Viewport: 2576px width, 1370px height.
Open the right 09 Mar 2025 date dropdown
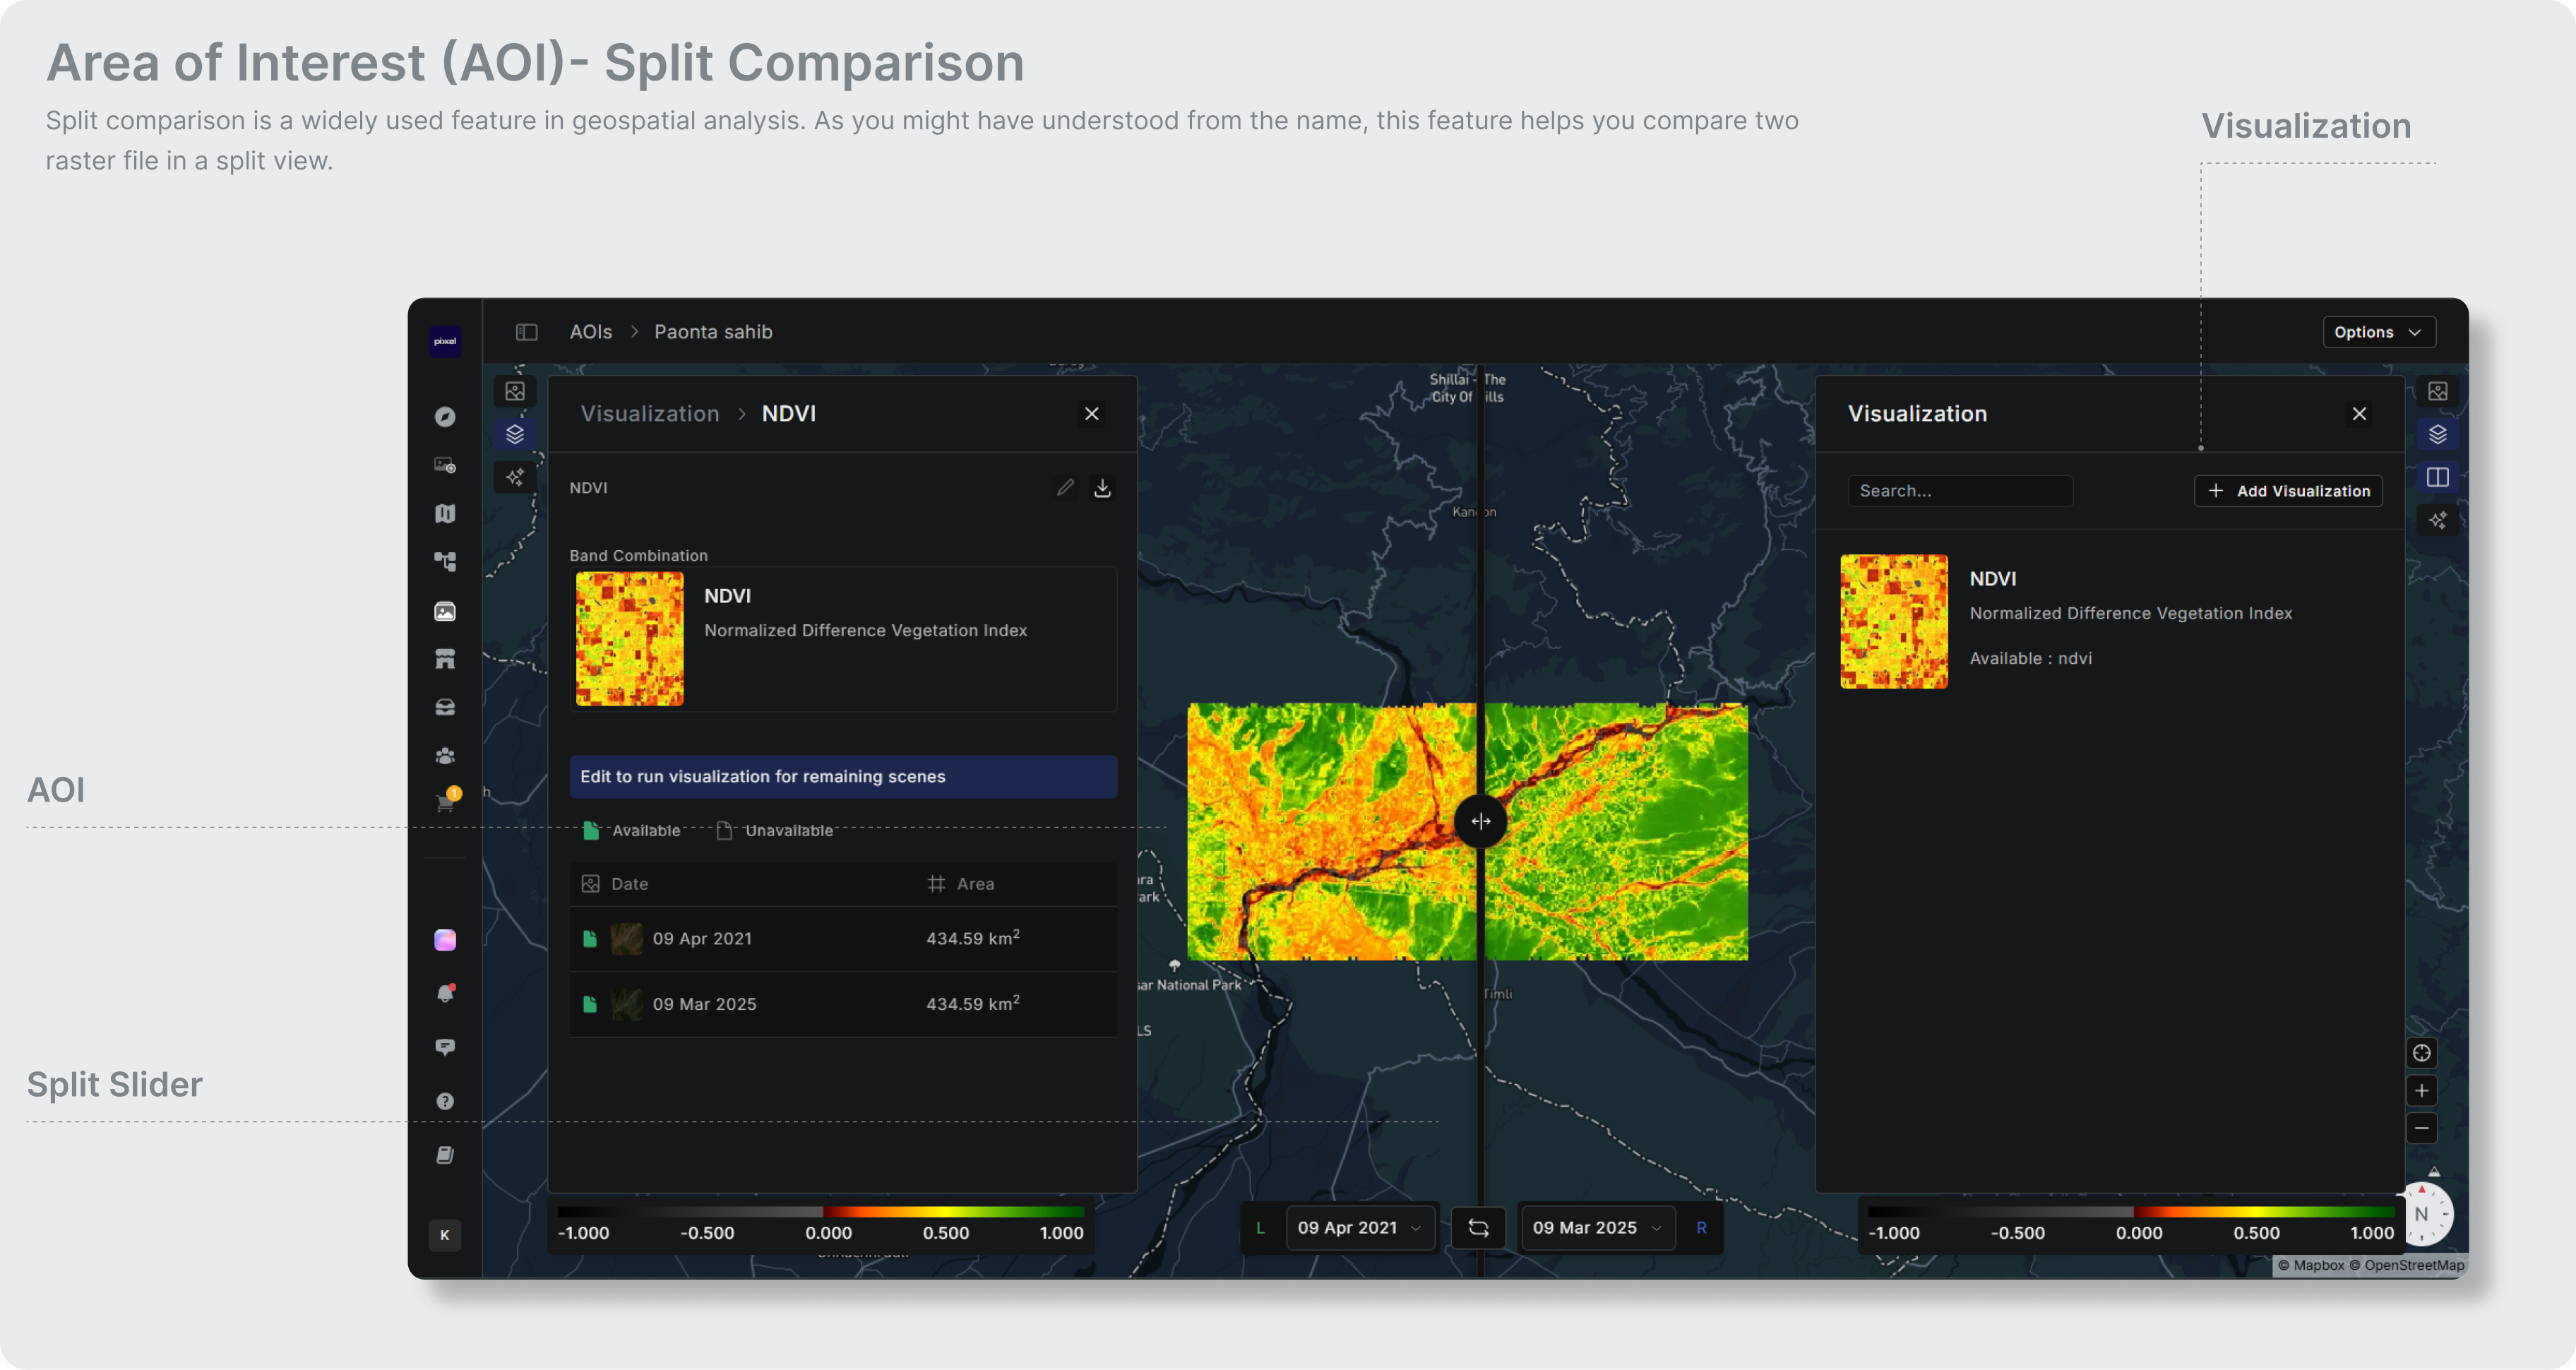[x=1595, y=1228]
